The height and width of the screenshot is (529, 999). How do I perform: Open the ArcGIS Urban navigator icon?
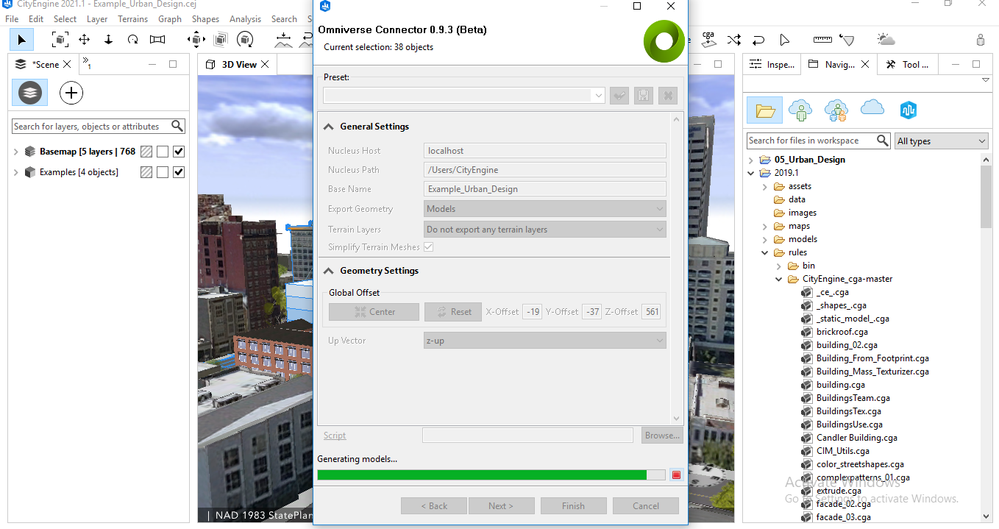coord(908,110)
